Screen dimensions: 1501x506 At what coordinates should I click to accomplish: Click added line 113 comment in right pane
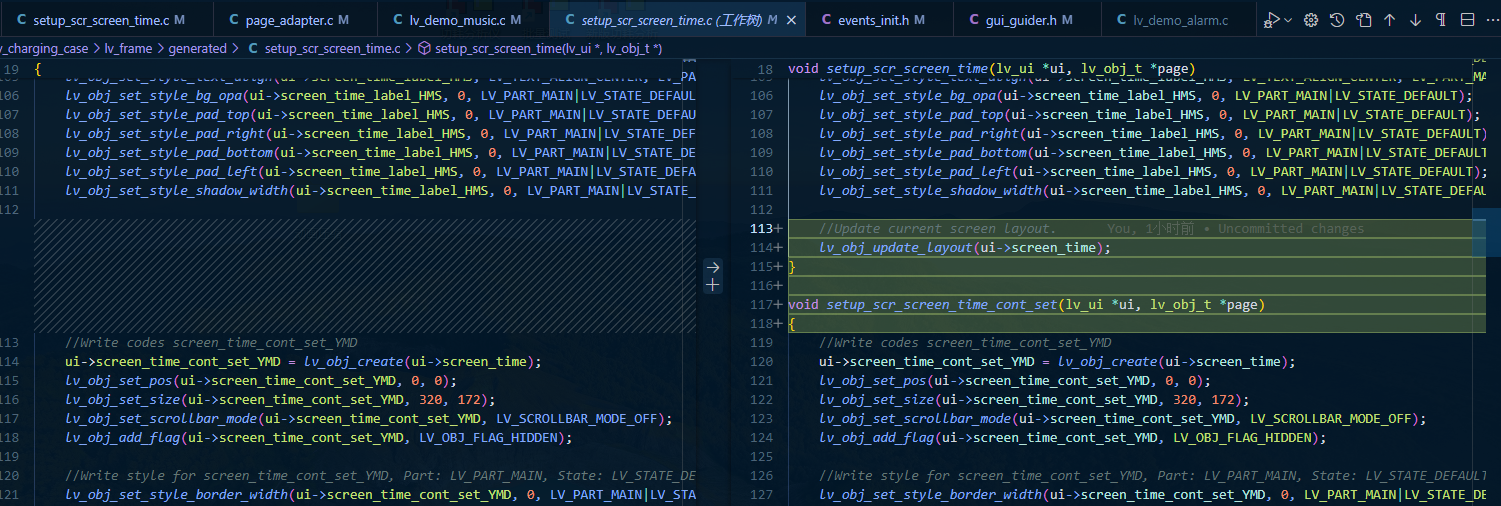[937, 229]
